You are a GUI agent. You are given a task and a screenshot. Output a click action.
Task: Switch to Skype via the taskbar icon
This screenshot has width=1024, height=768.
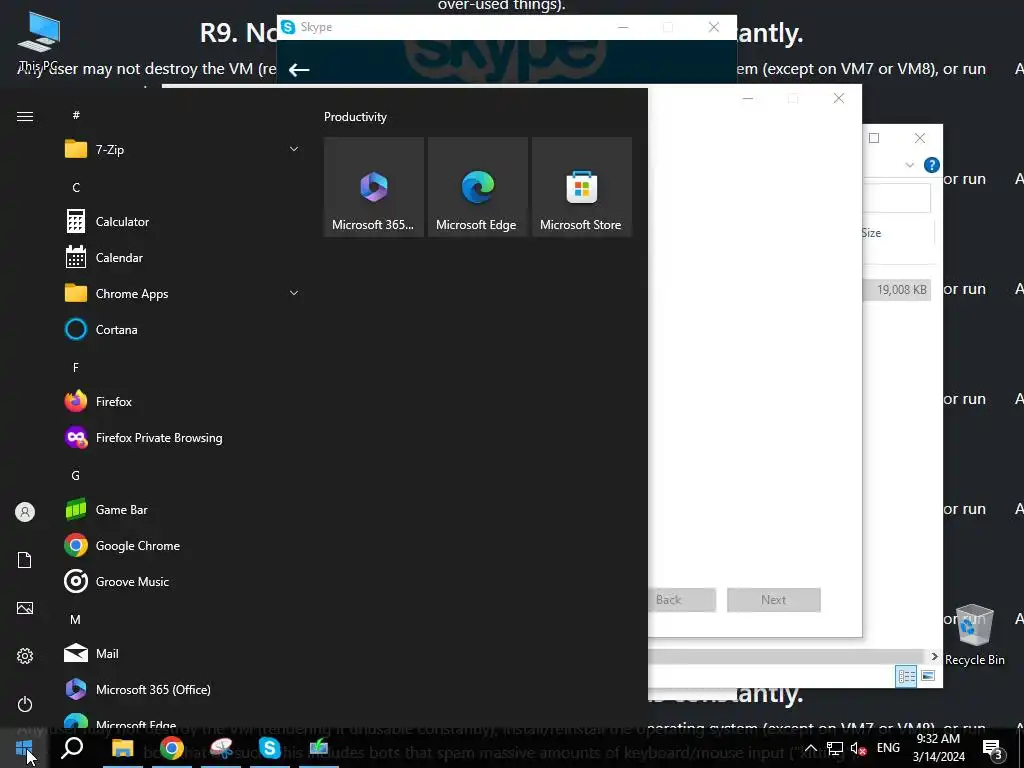(x=270, y=748)
